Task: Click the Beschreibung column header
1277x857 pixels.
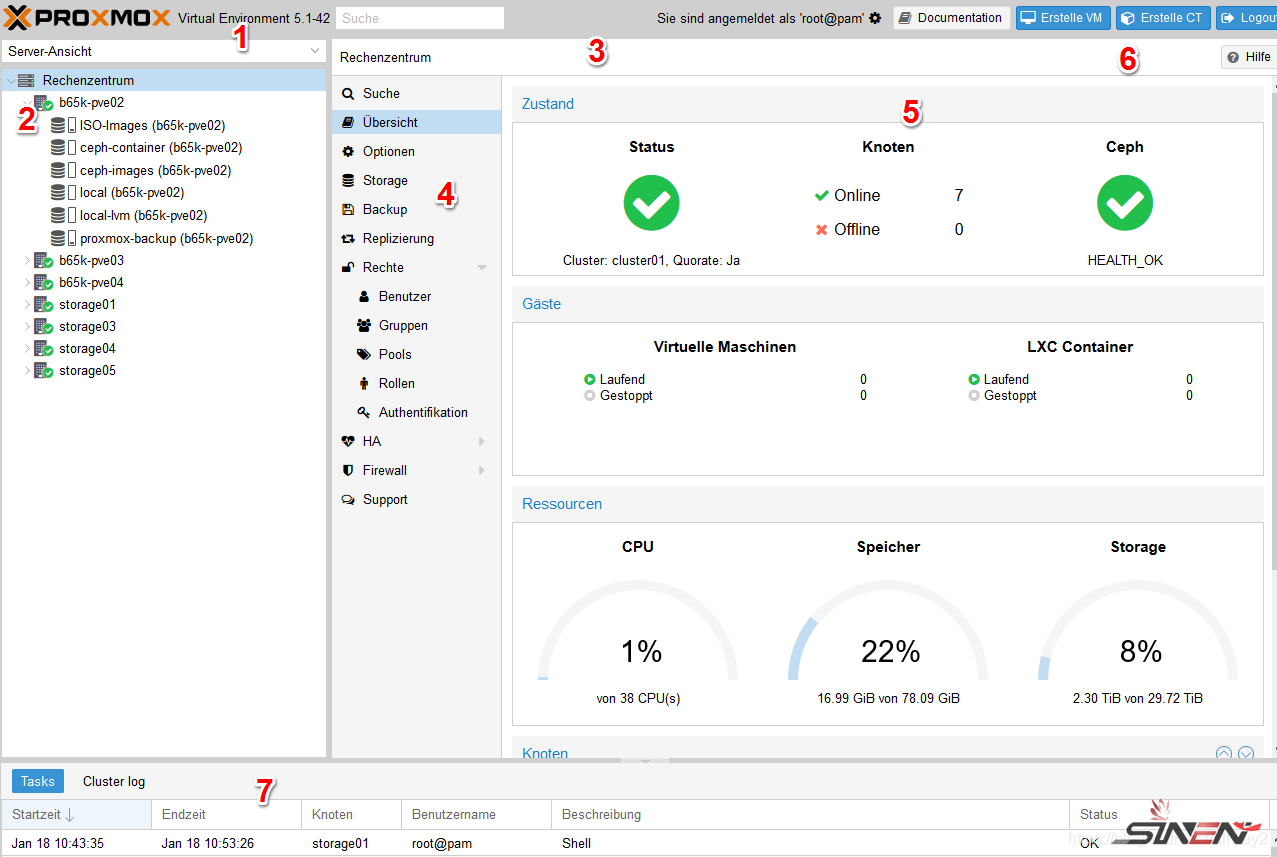Action: [x=809, y=814]
